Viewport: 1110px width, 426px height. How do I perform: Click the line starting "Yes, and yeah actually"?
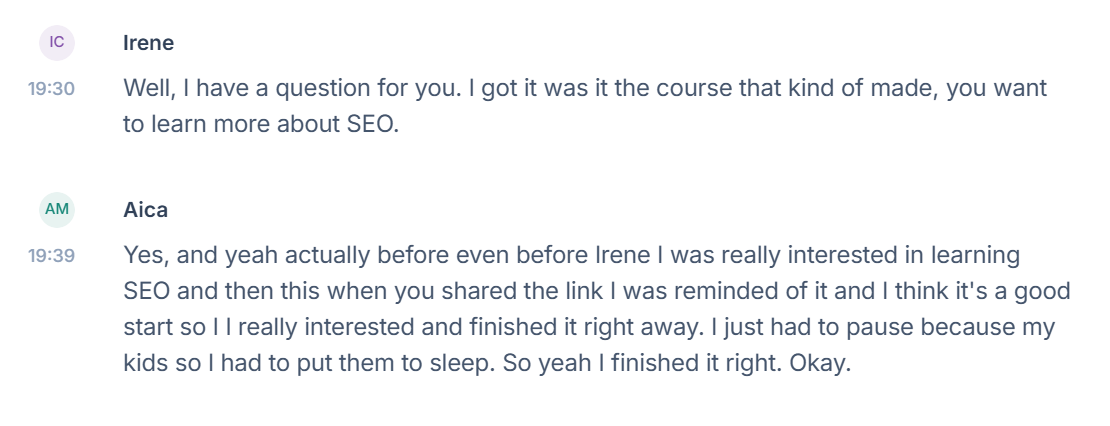click(x=571, y=255)
